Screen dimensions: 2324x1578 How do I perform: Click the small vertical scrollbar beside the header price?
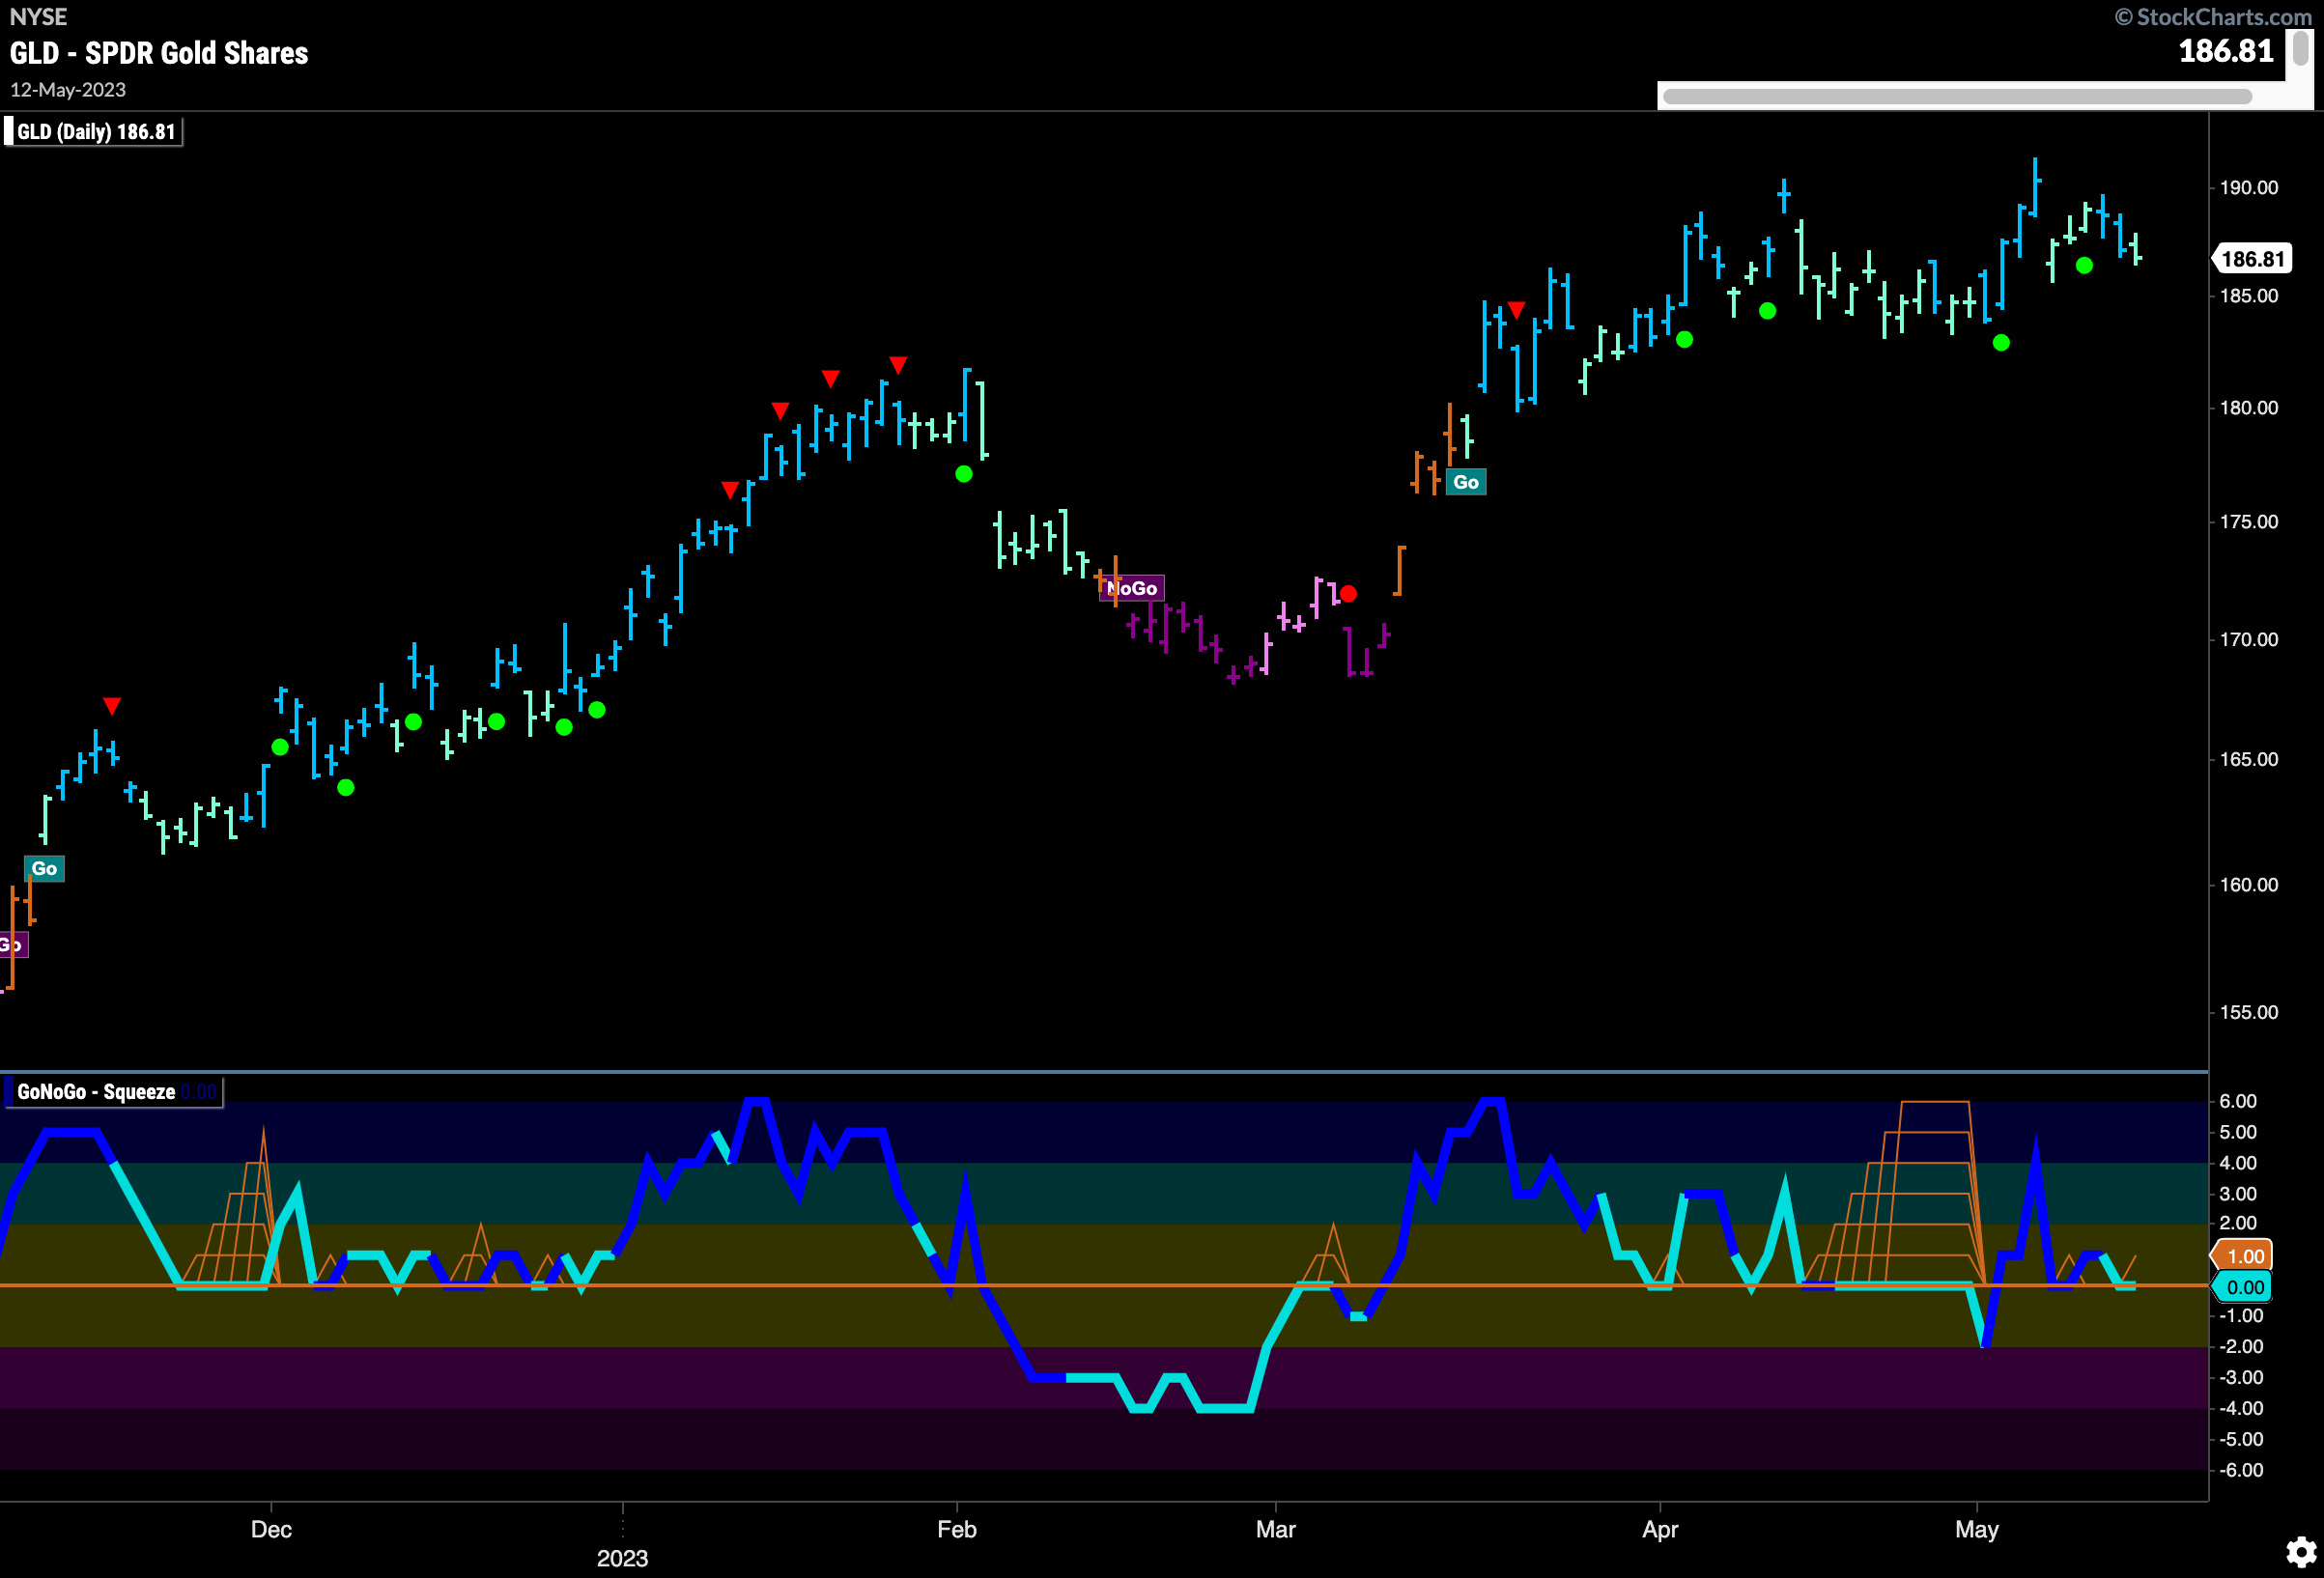click(2300, 48)
